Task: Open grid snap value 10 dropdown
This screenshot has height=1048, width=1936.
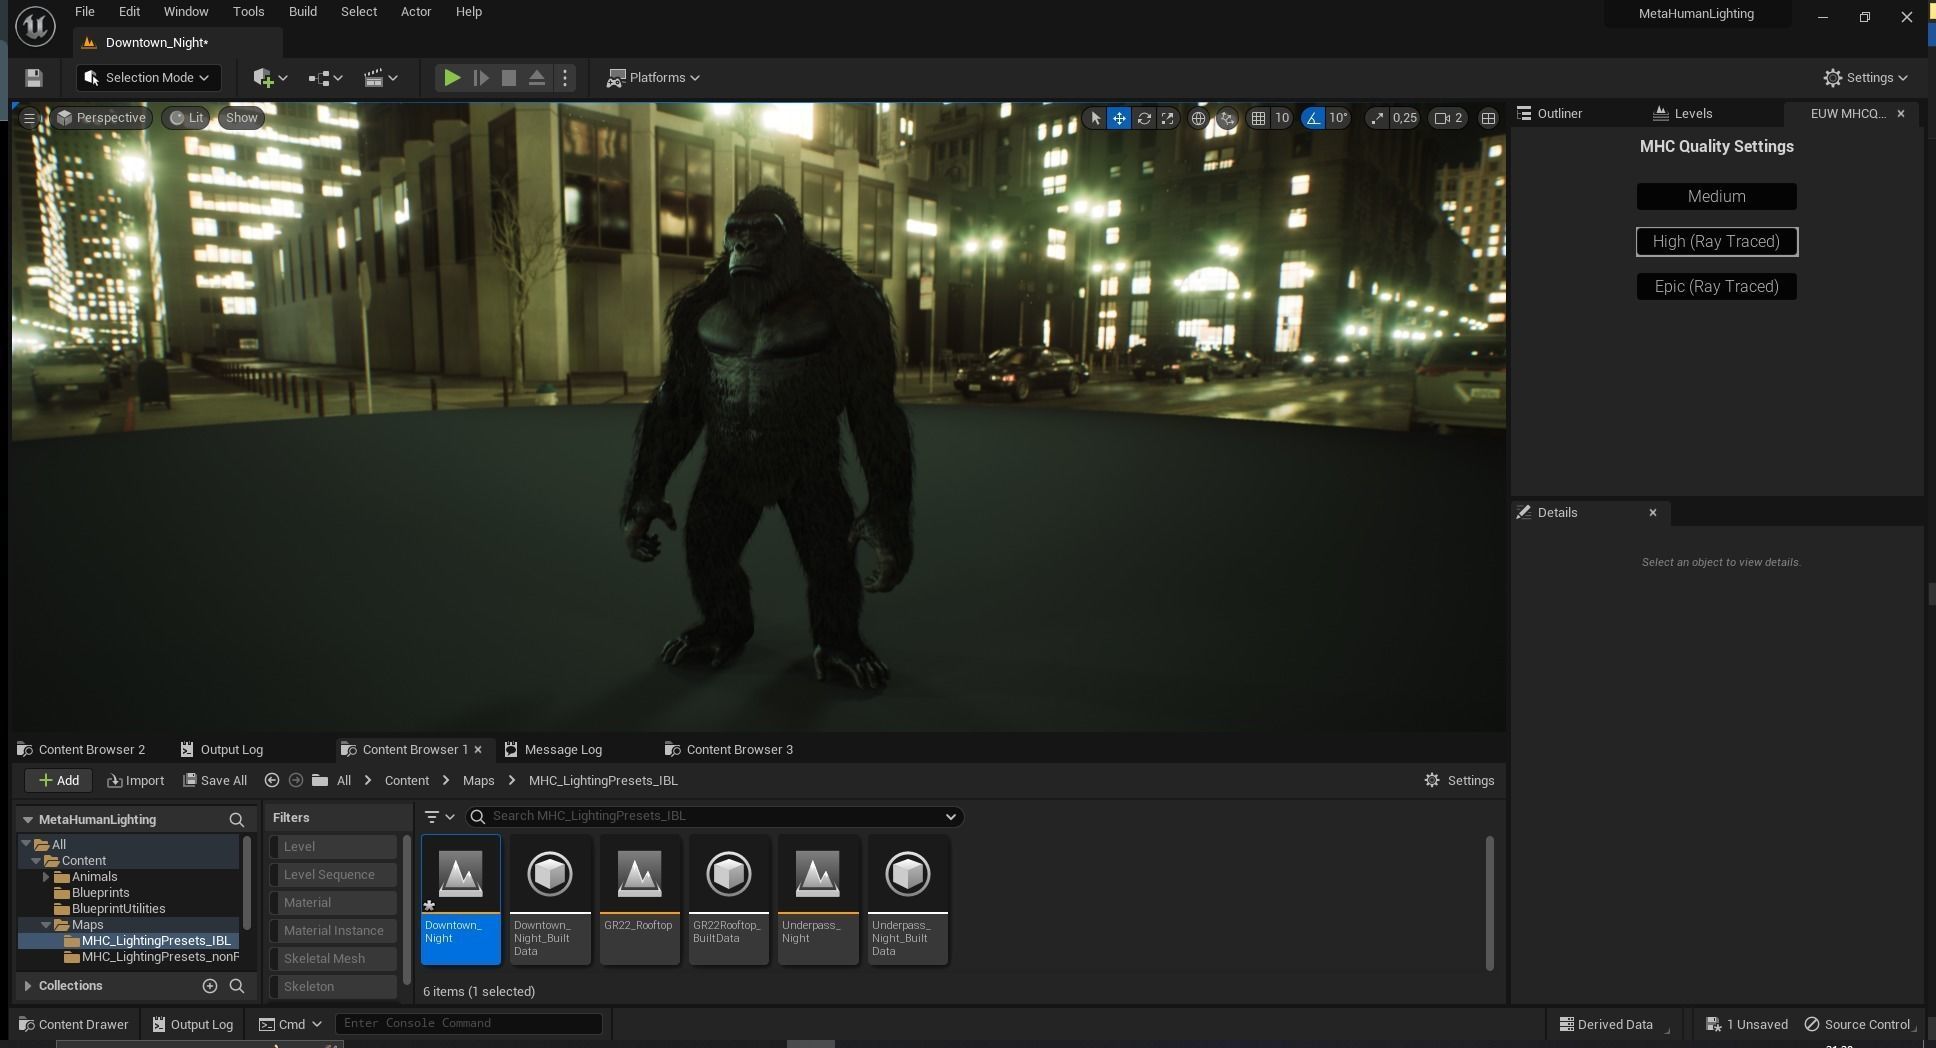Action: (1282, 118)
